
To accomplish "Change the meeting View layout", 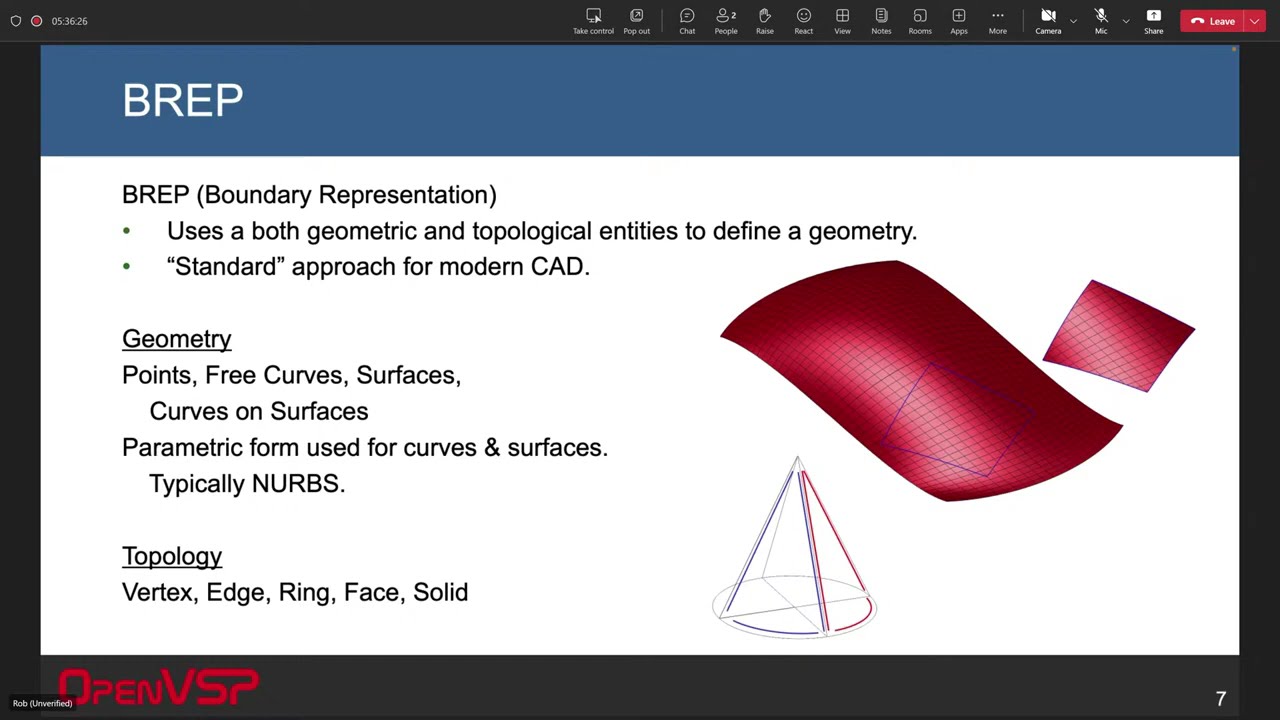I will click(x=842, y=21).
